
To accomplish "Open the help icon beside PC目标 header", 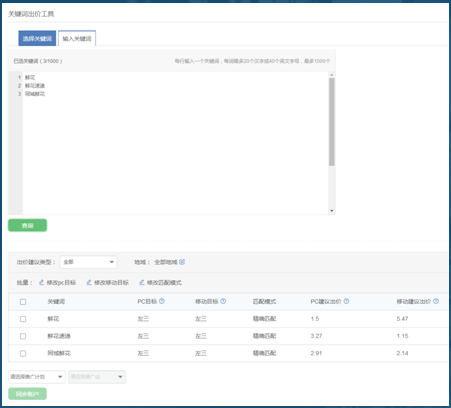I will (x=162, y=301).
